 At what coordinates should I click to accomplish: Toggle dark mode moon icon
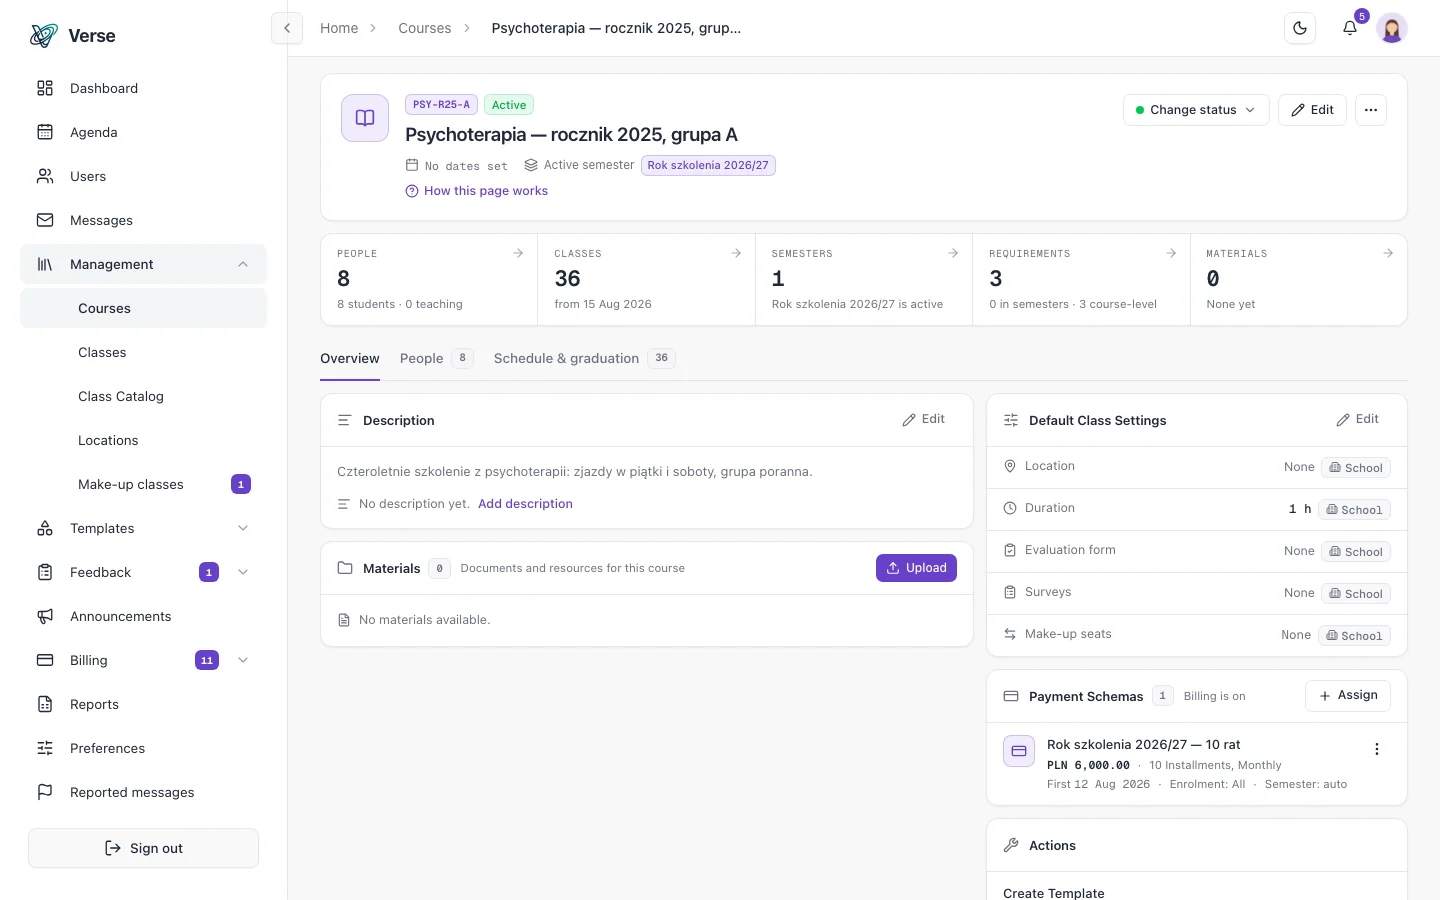pos(1300,28)
